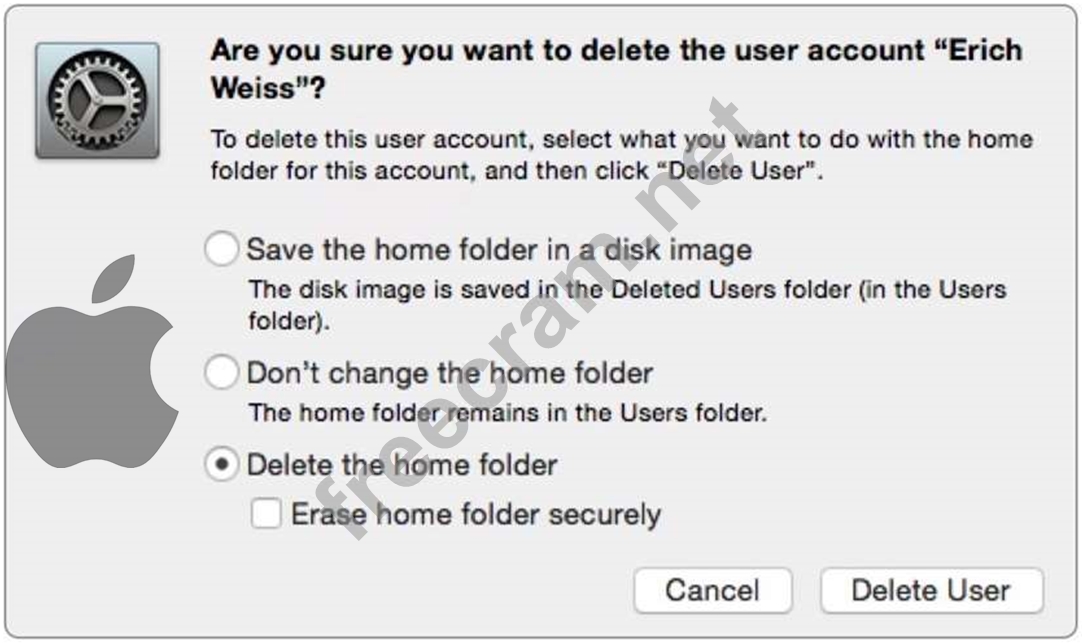Confirm with the Delete User button
The width and height of the screenshot is (1082, 643).
(930, 590)
